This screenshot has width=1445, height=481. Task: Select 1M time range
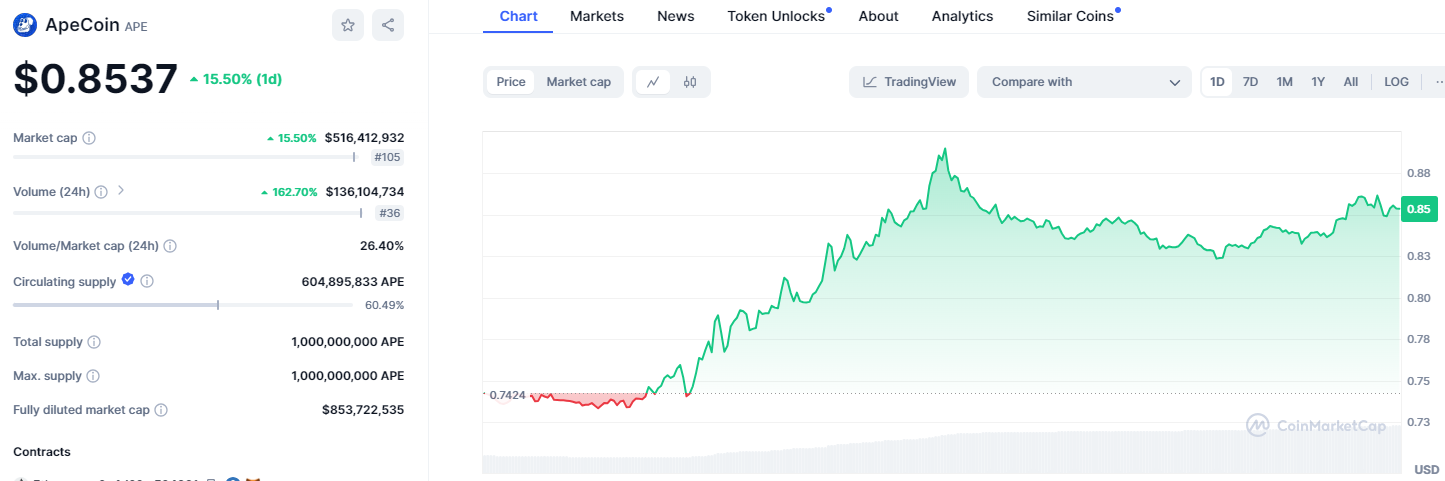coord(1285,82)
